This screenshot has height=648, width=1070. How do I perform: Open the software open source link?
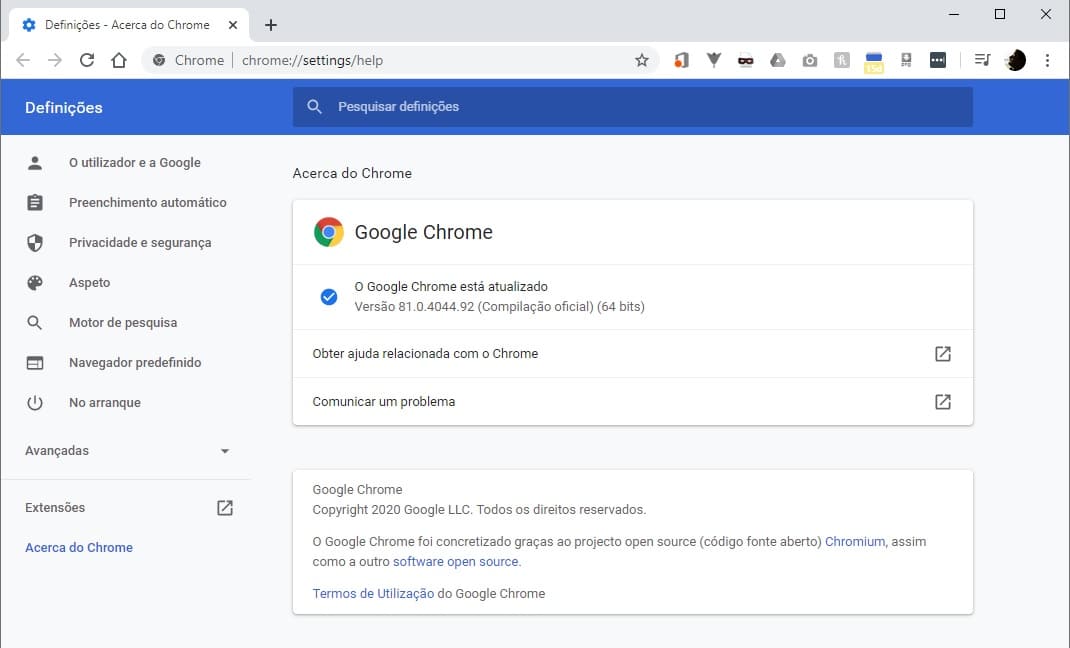(x=455, y=561)
